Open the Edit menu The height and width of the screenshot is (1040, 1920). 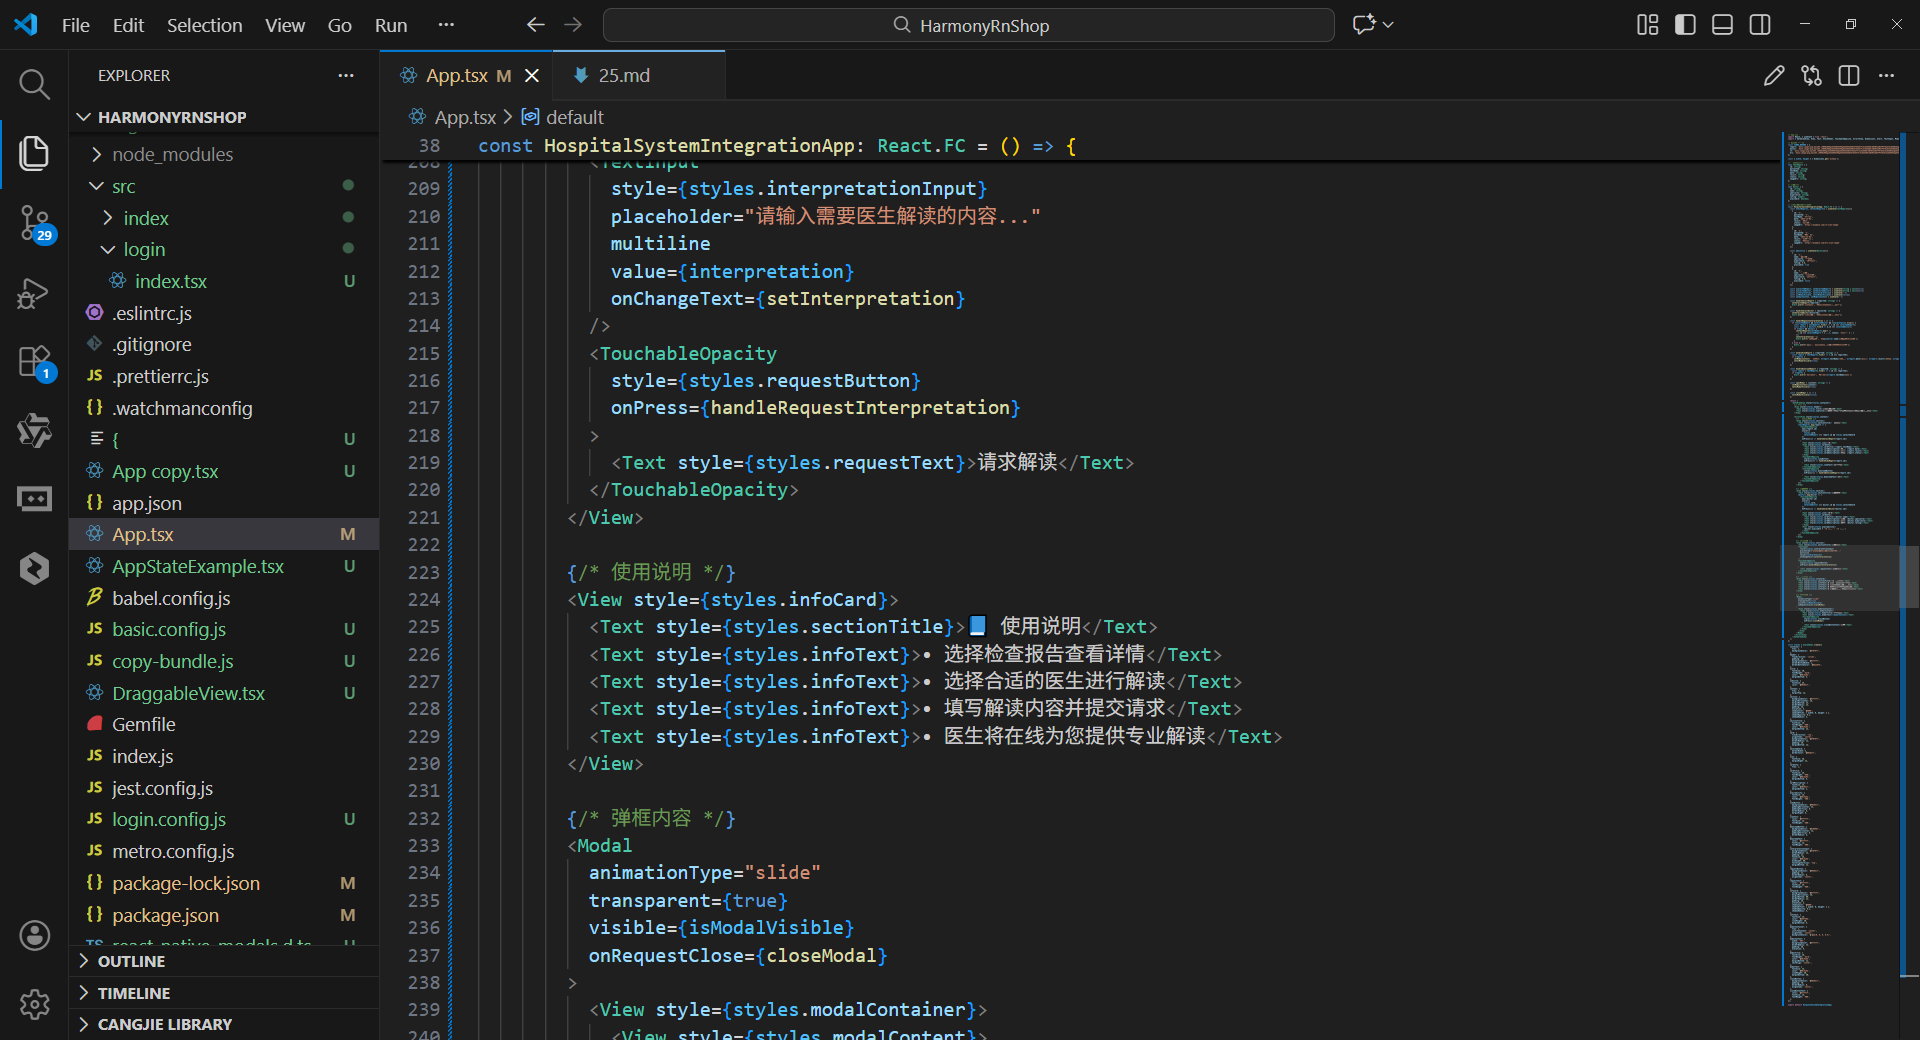[128, 25]
